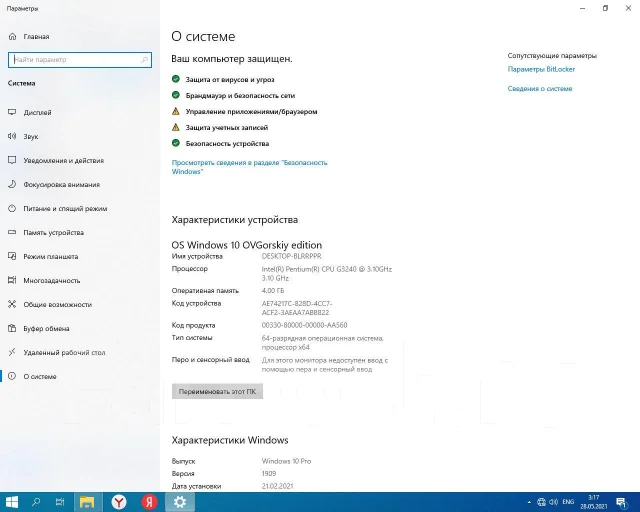Select the 4,00 ГБ memory value

point(273,291)
